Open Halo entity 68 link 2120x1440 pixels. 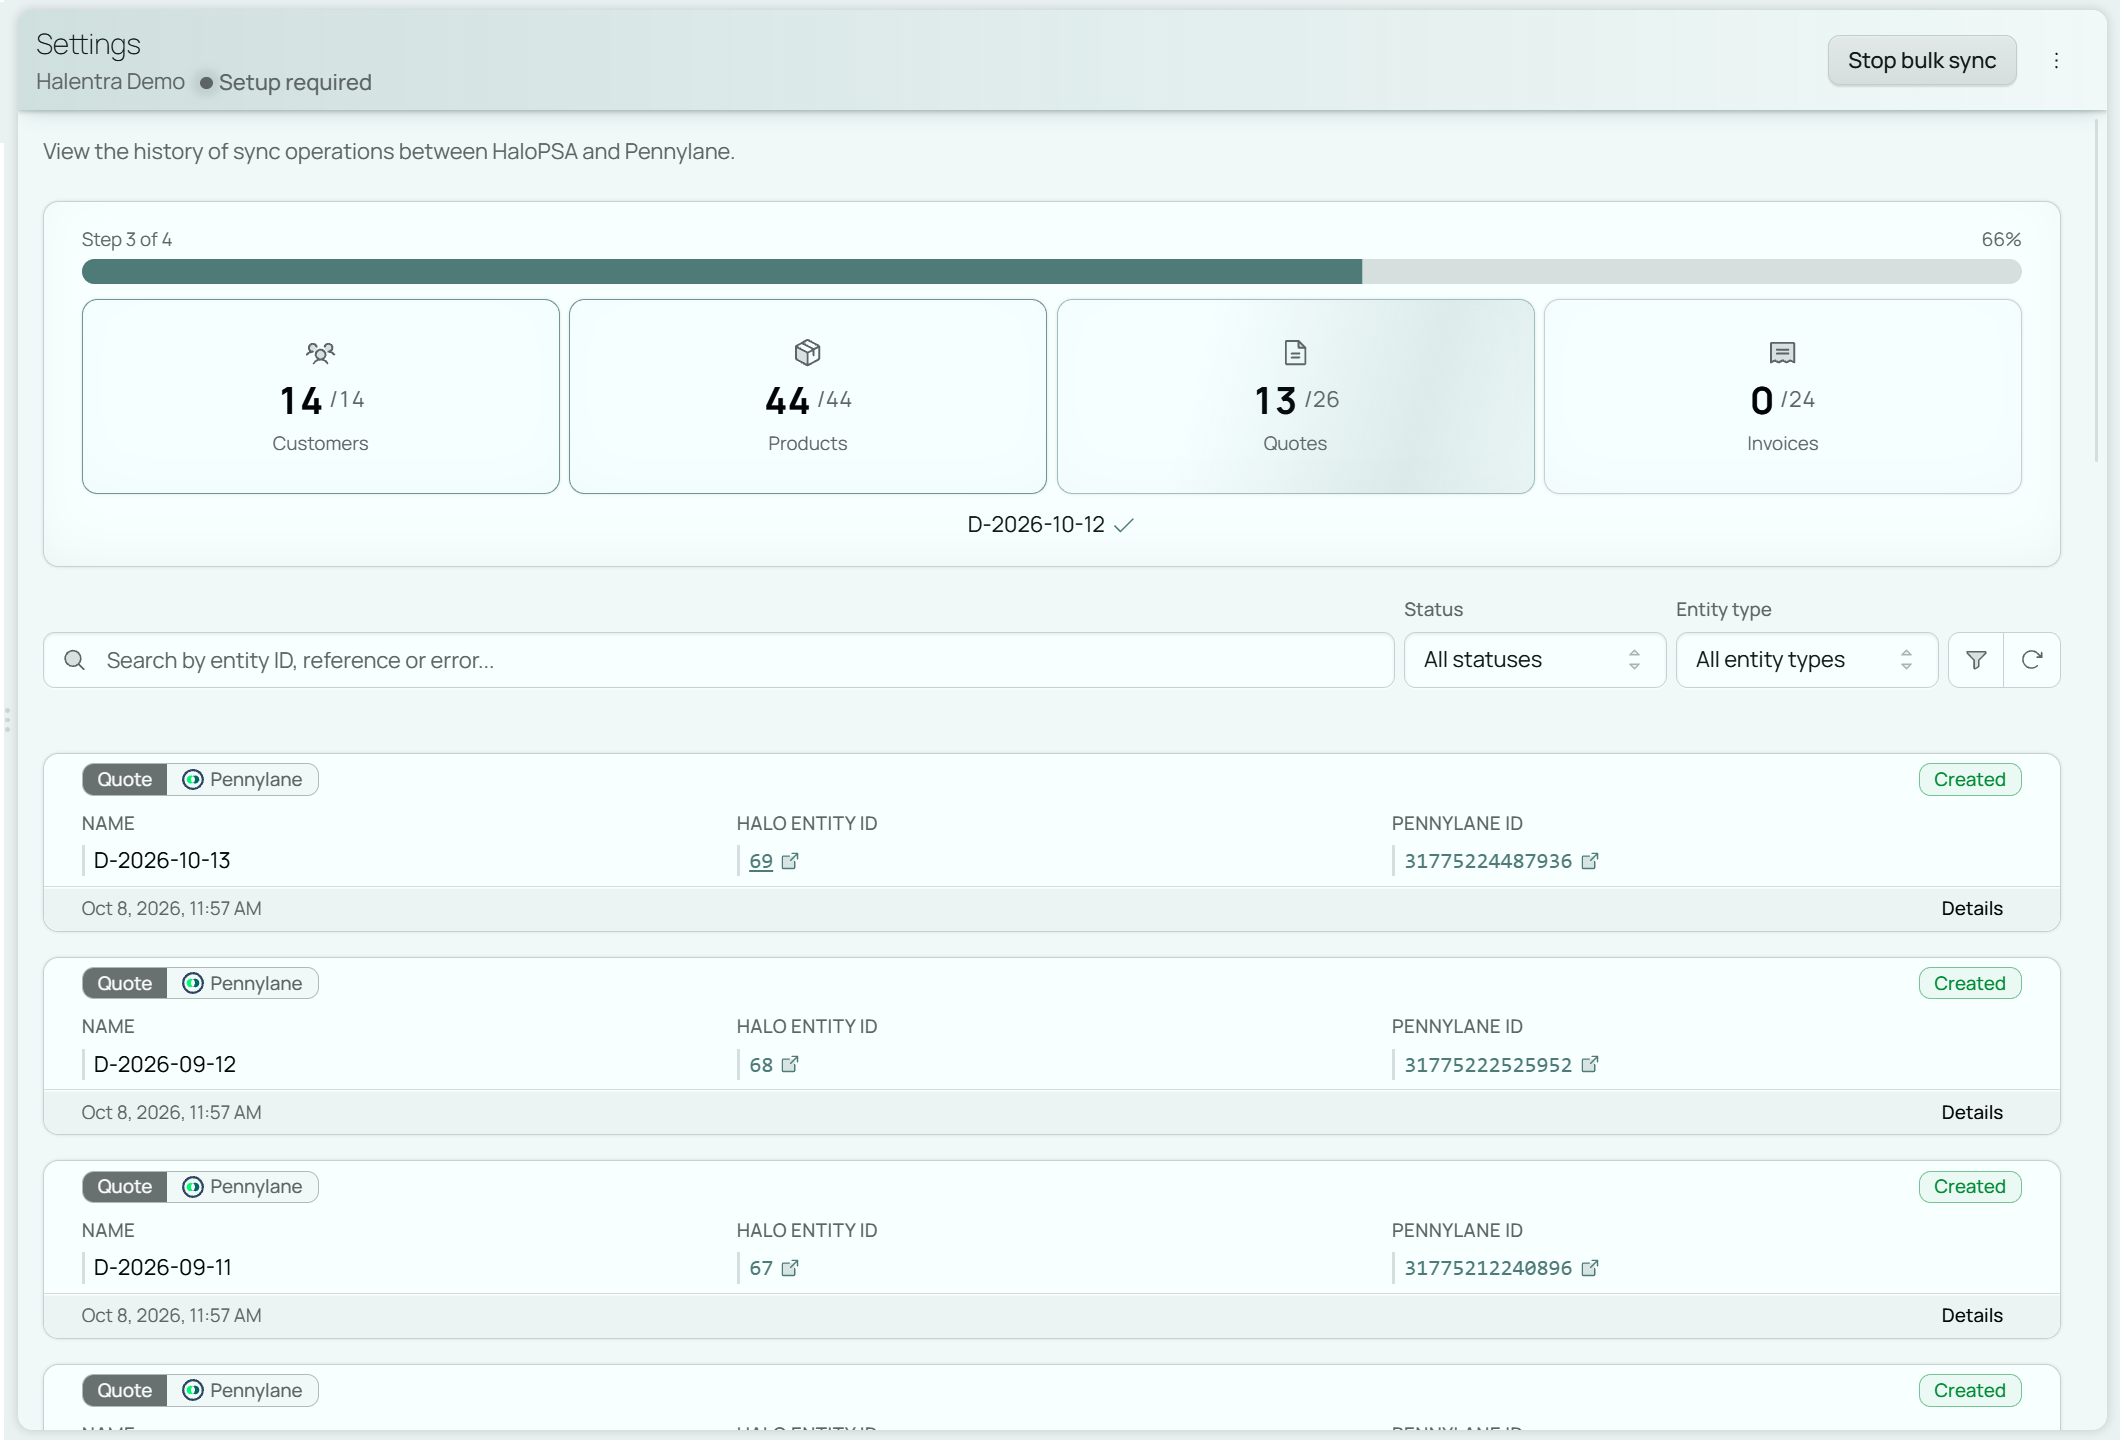[x=761, y=1065]
